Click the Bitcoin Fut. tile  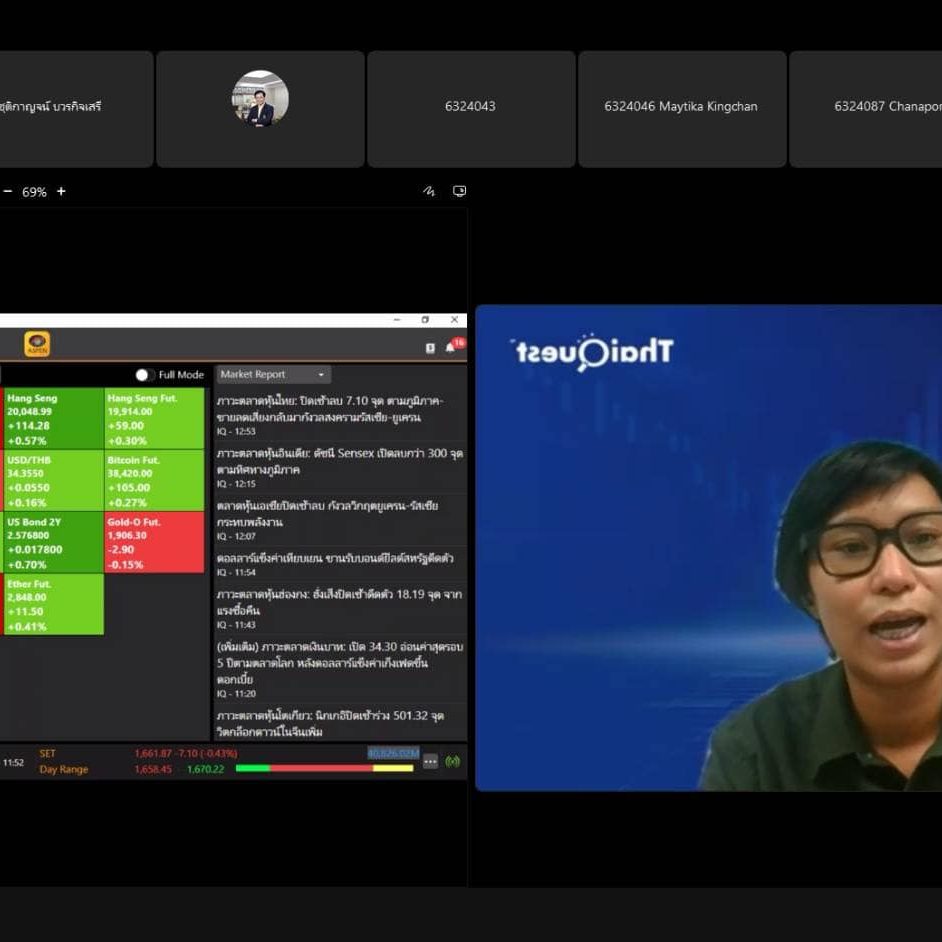pyautogui.click(x=154, y=480)
